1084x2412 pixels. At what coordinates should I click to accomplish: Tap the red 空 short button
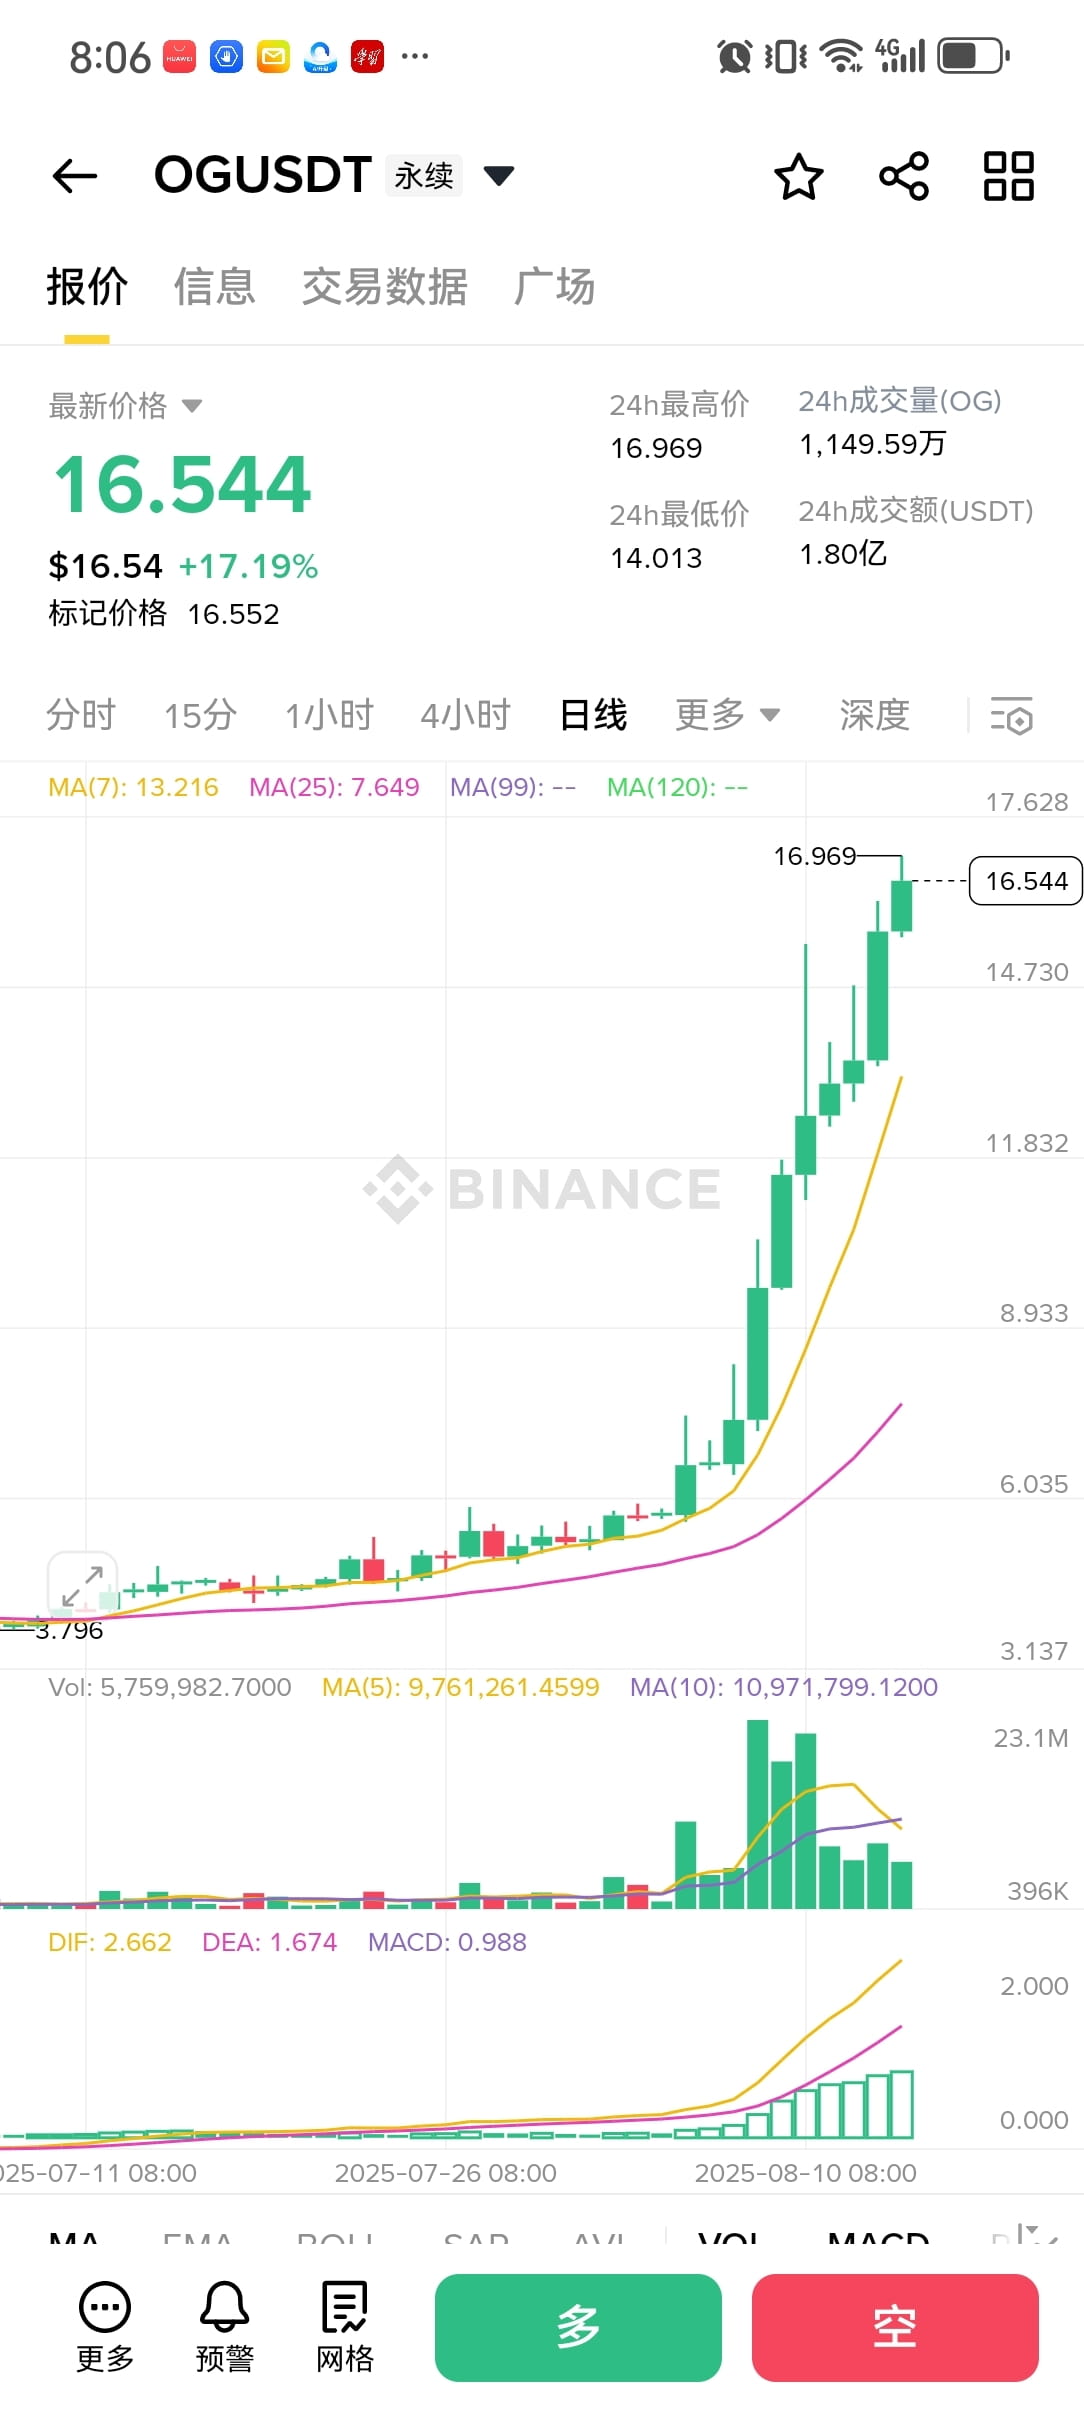pyautogui.click(x=895, y=2327)
